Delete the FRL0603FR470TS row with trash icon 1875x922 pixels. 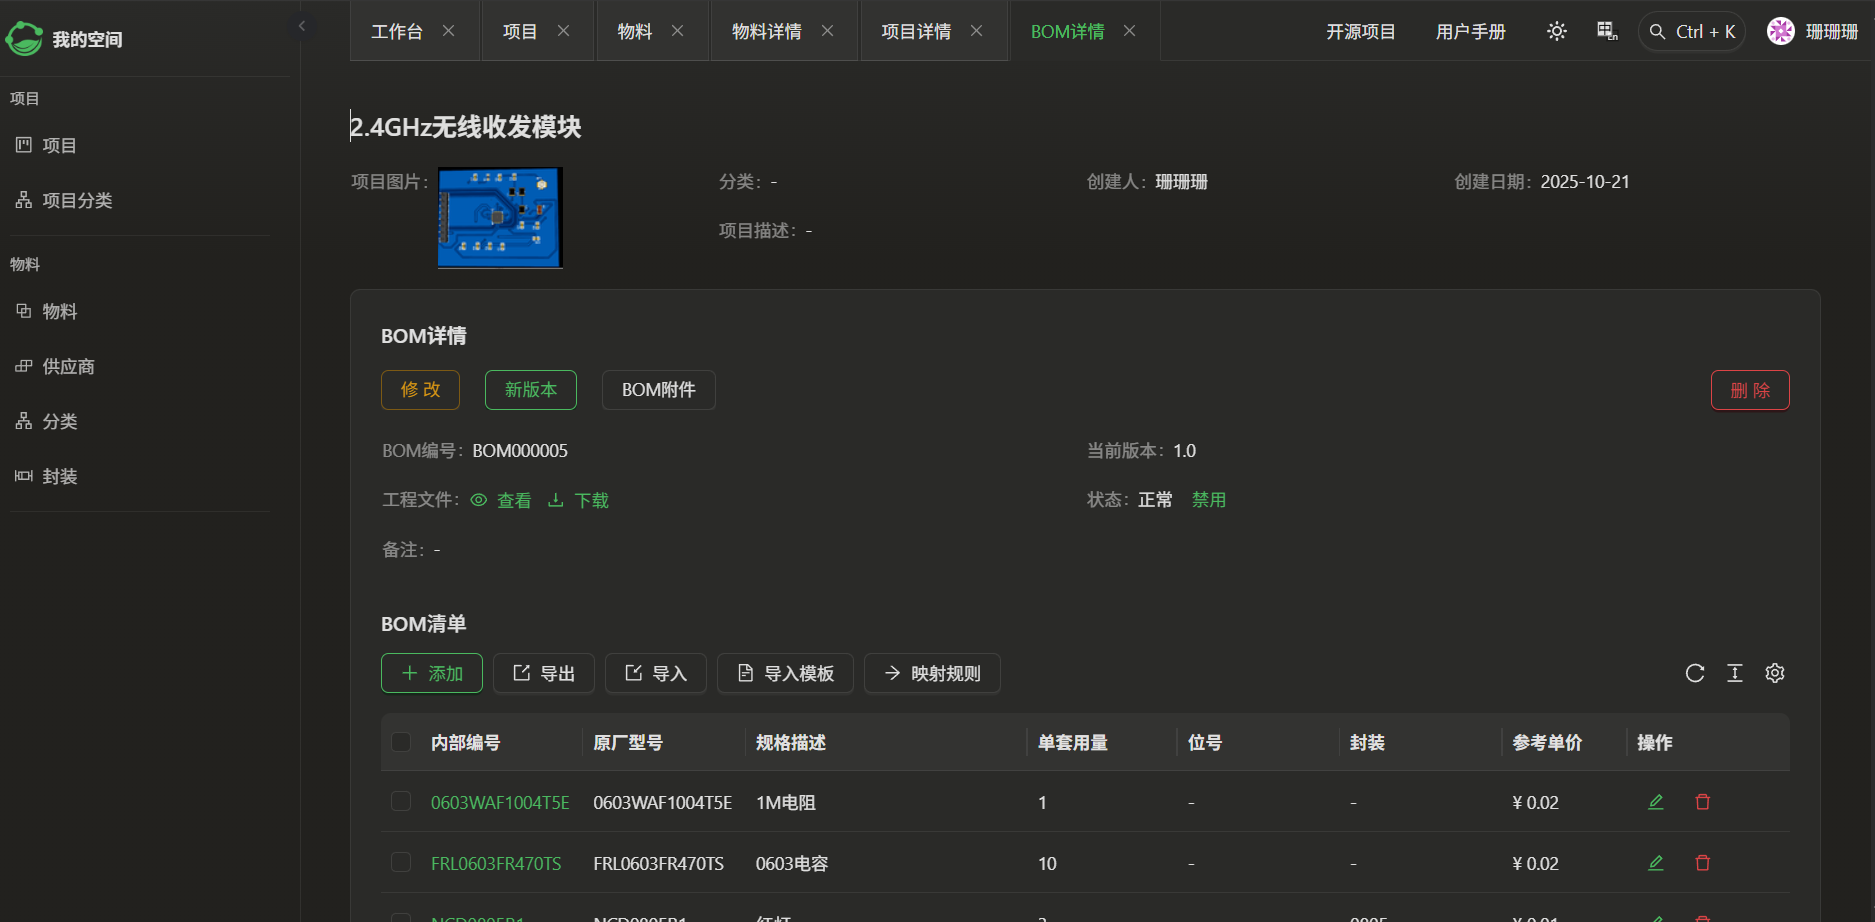(x=1702, y=863)
